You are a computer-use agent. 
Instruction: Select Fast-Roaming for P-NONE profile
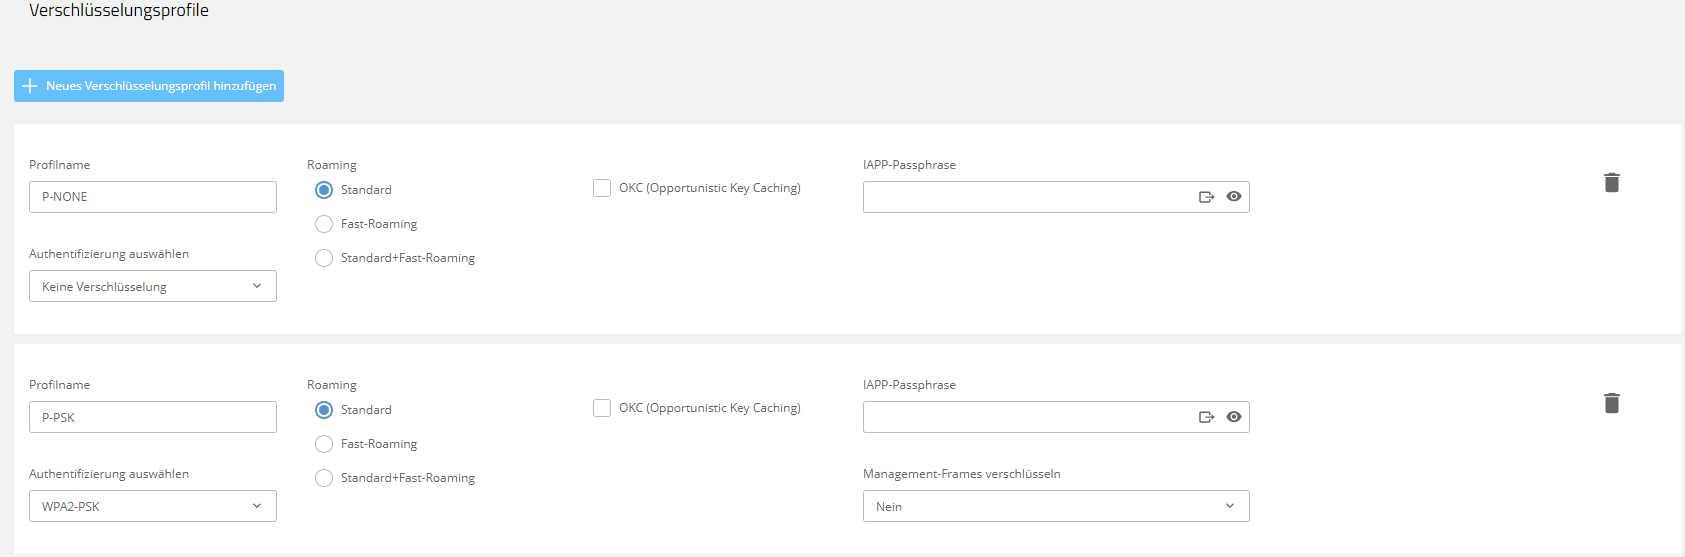click(x=324, y=224)
